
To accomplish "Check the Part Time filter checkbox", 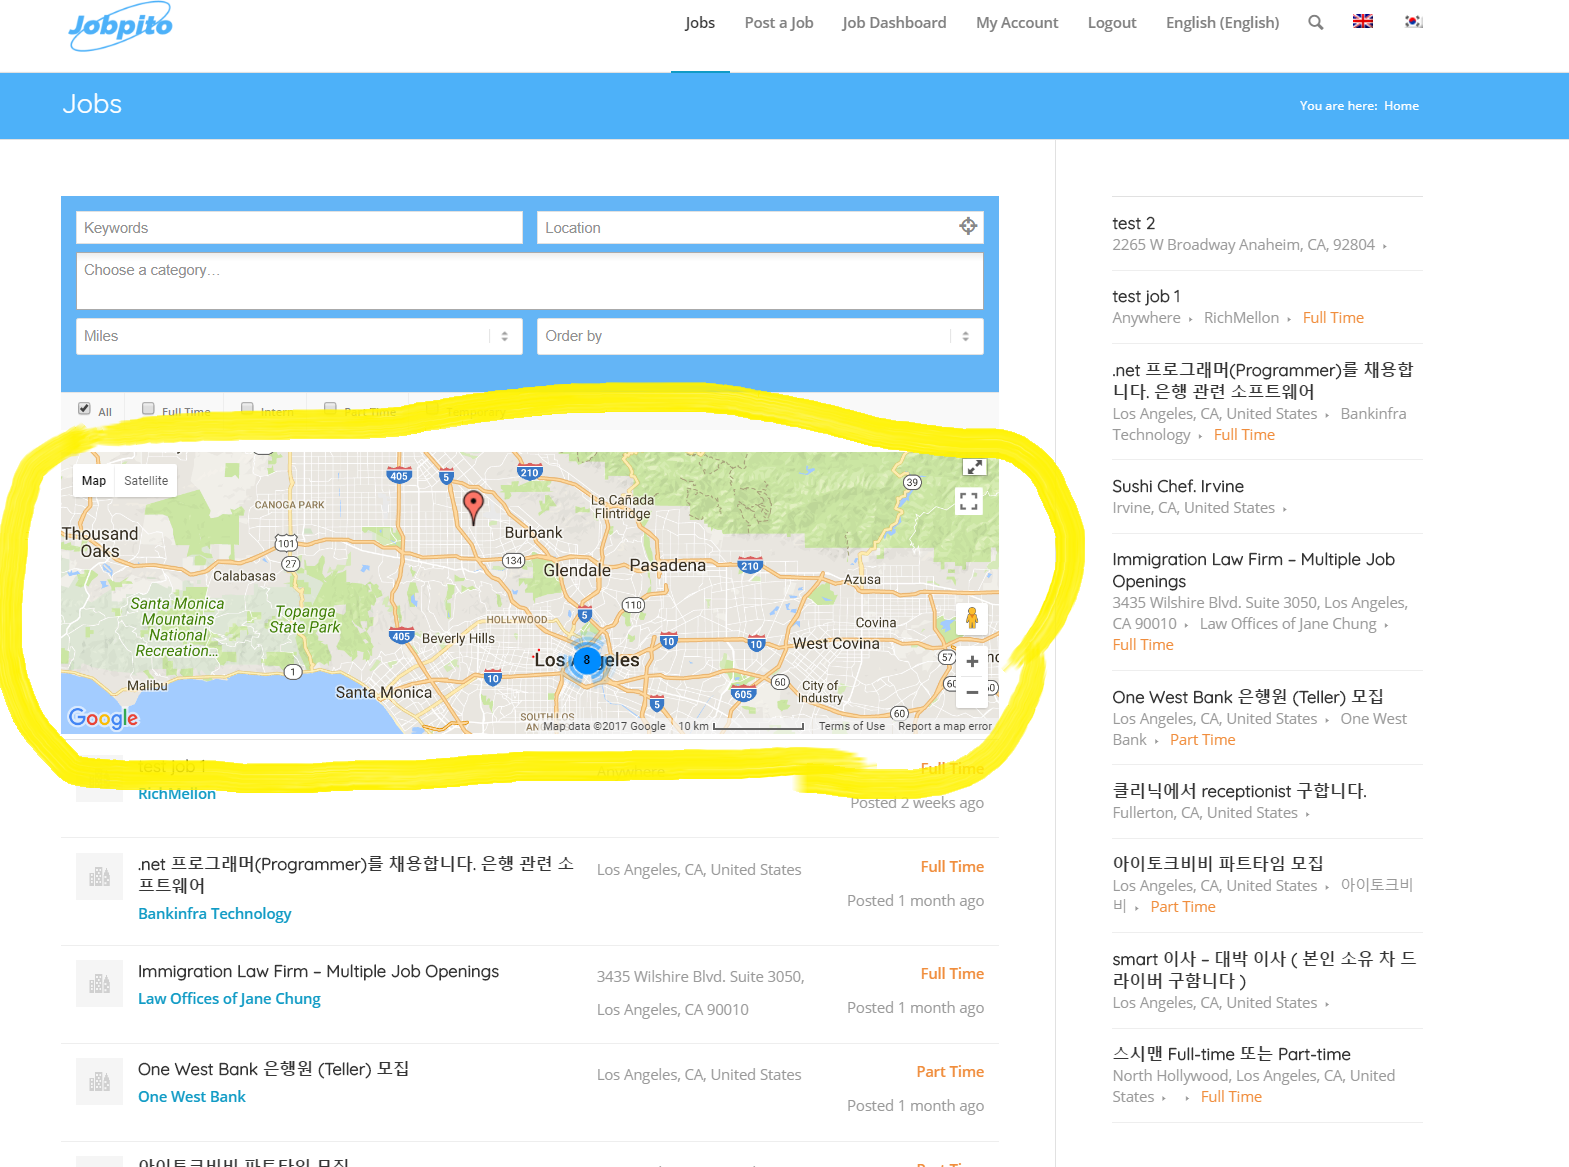I will point(330,408).
